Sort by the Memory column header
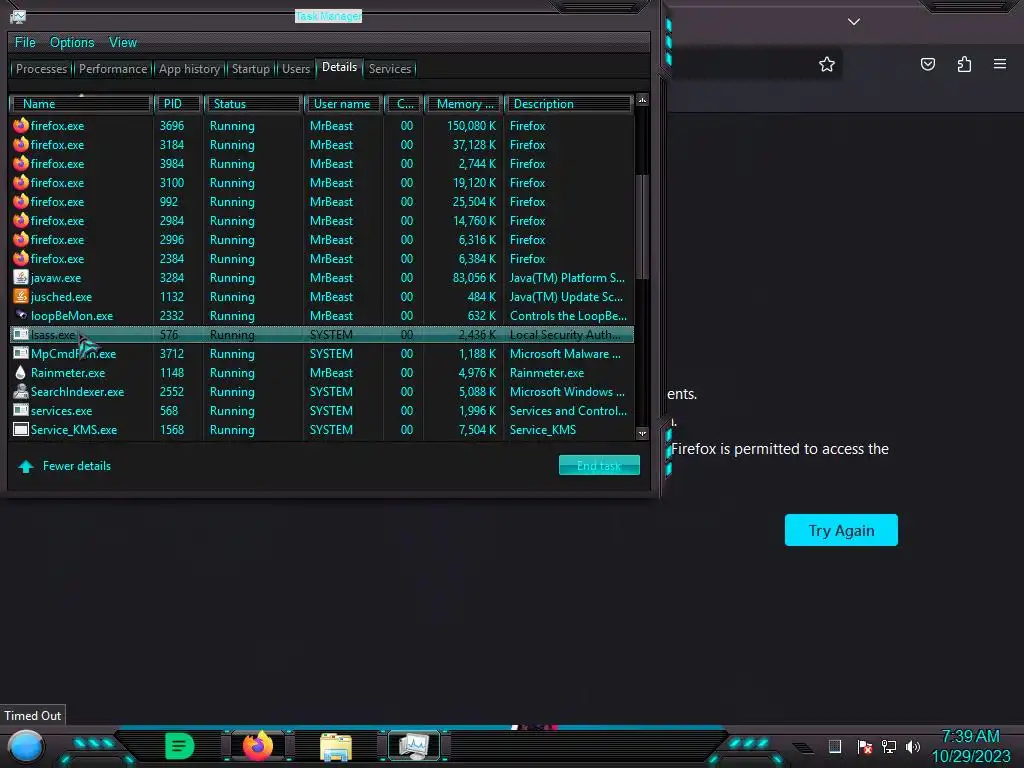The width and height of the screenshot is (1024, 768). [x=464, y=104]
